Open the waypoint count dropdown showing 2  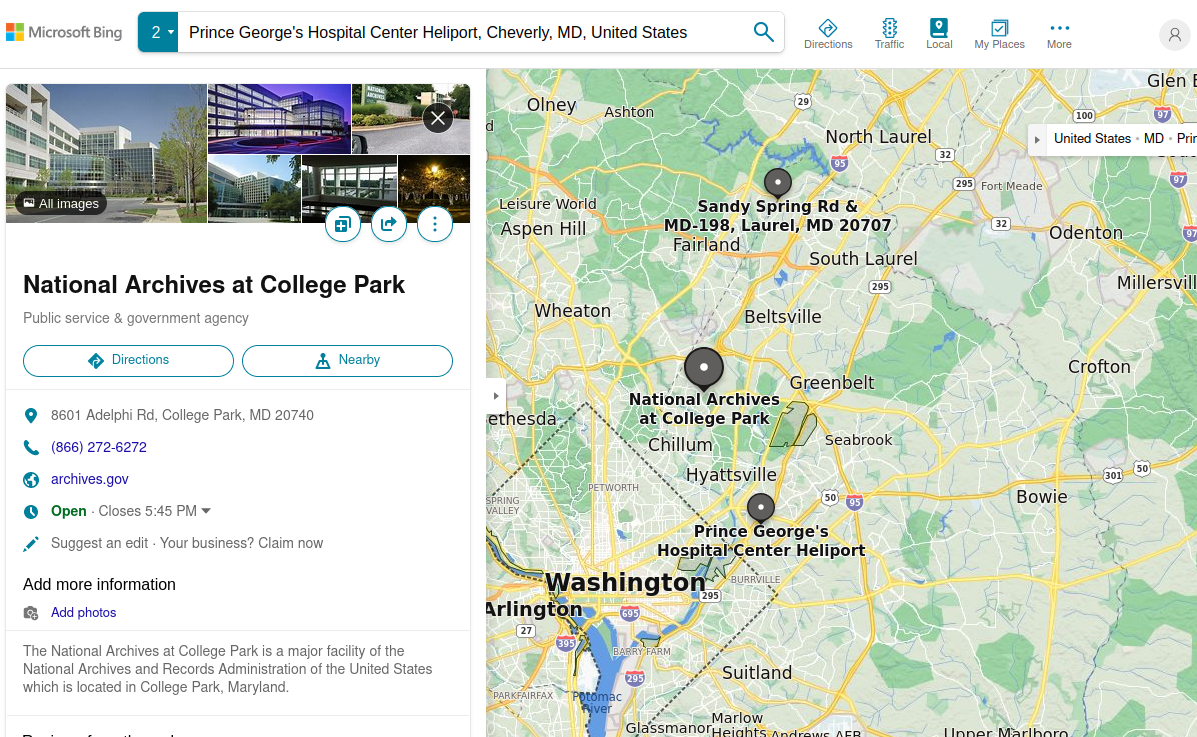(x=158, y=32)
